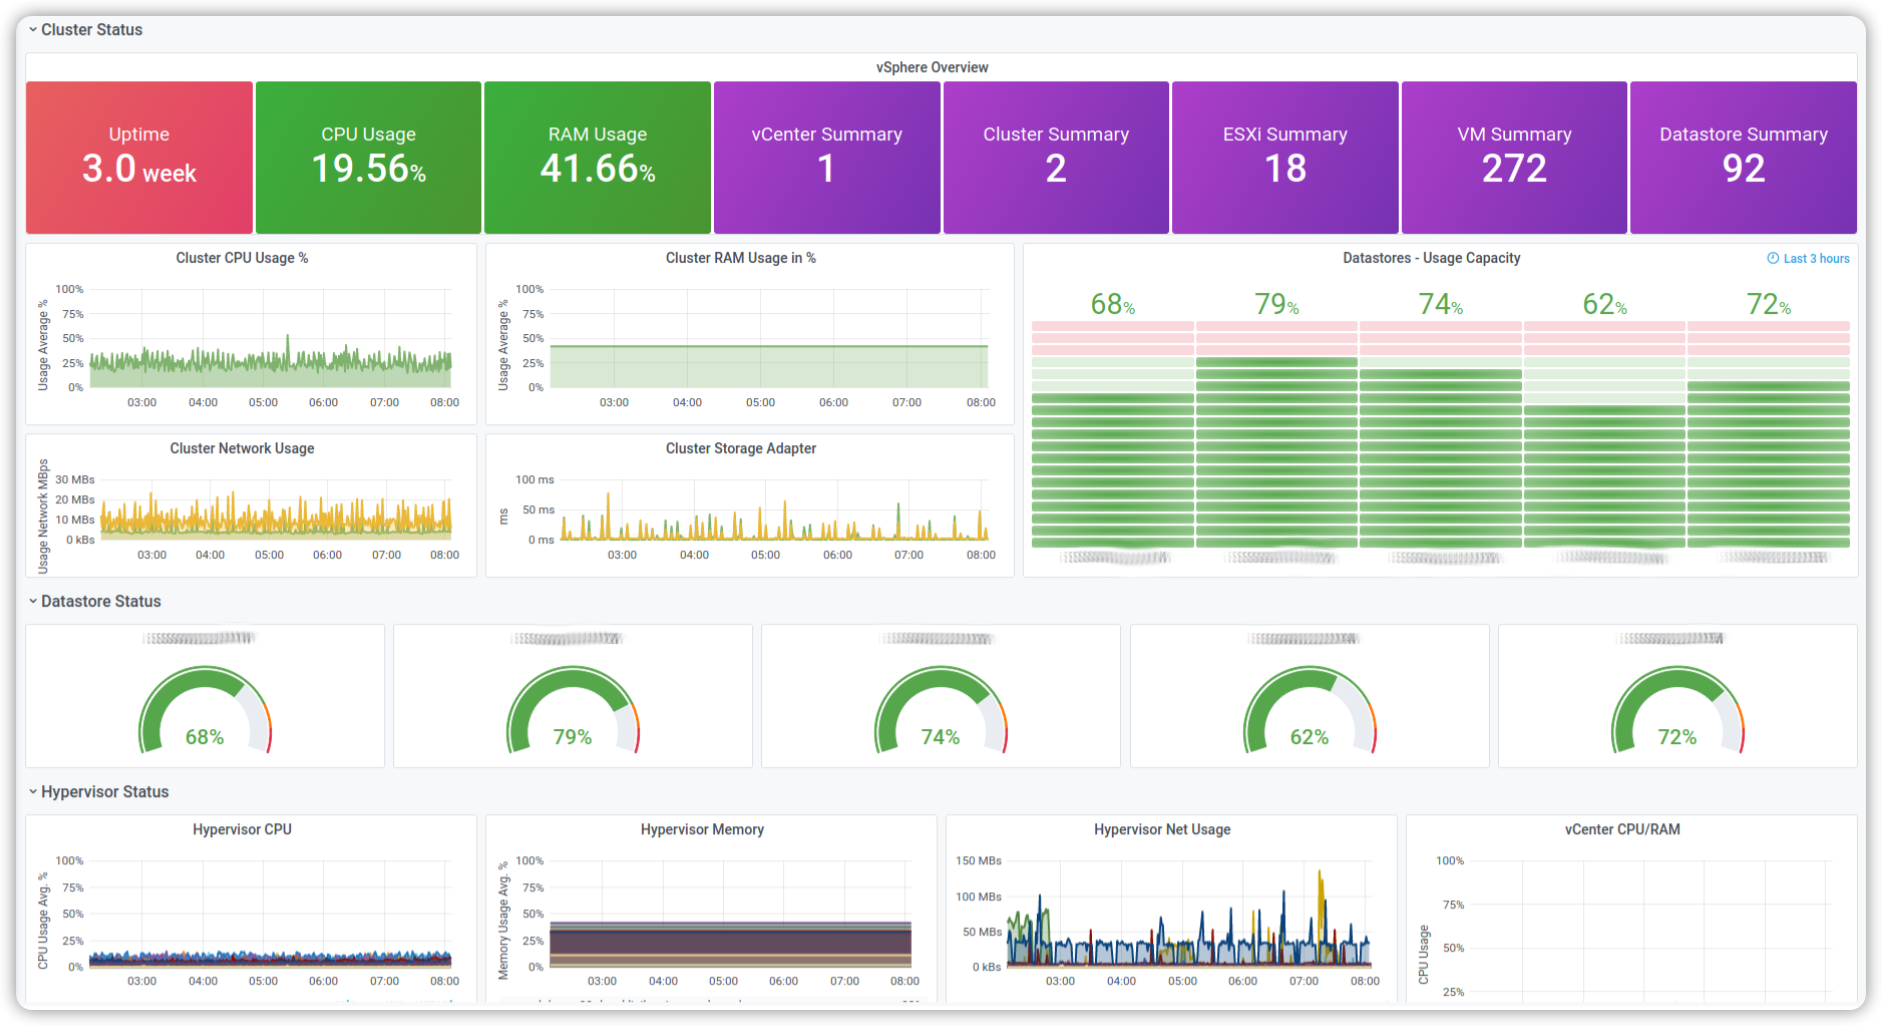
Task: Open the Hypervisor Net Usage panel title menu
Action: (1162, 829)
